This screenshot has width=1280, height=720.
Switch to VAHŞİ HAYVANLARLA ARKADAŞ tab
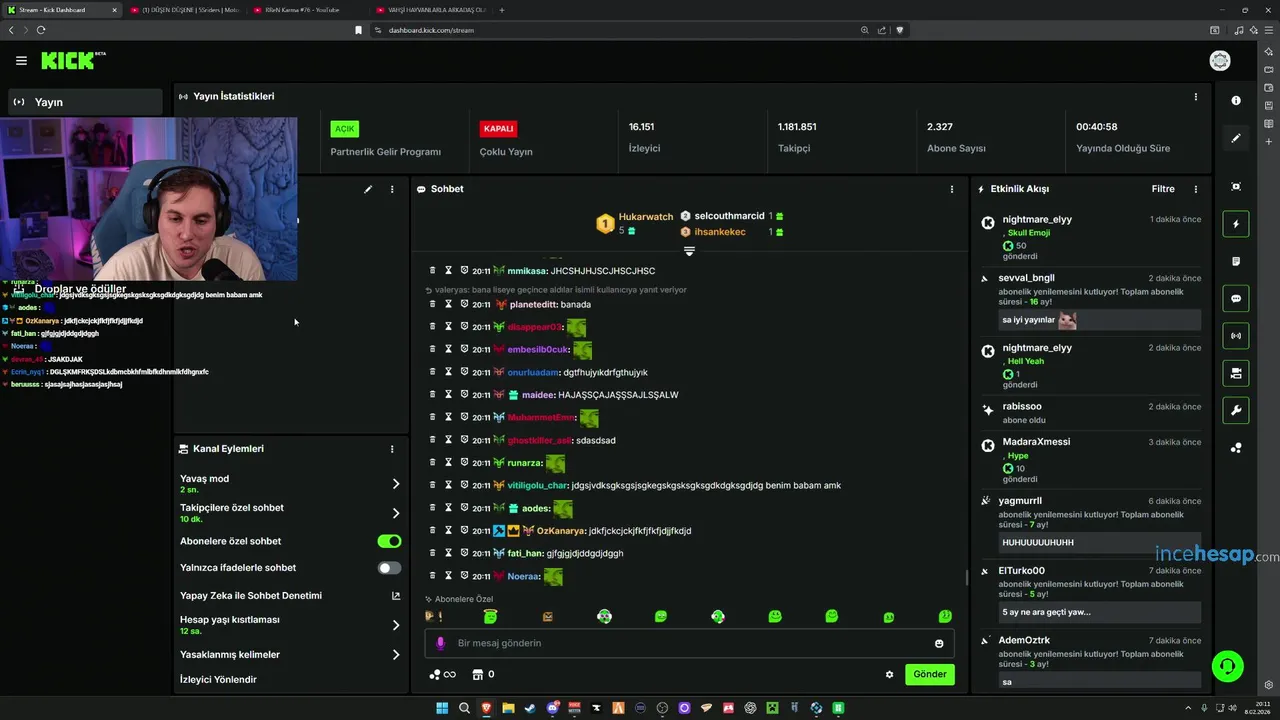(x=430, y=10)
